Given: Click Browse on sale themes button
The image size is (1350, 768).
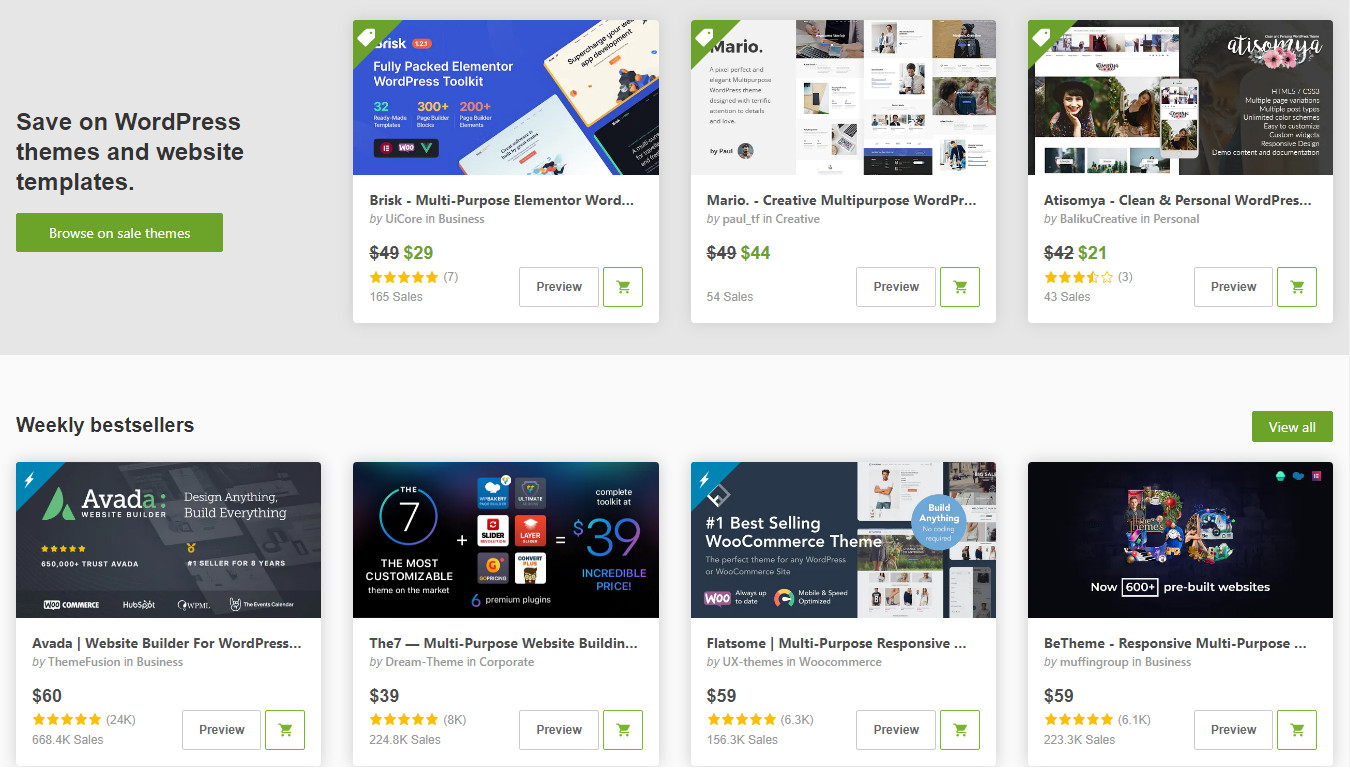Looking at the screenshot, I should tap(119, 233).
